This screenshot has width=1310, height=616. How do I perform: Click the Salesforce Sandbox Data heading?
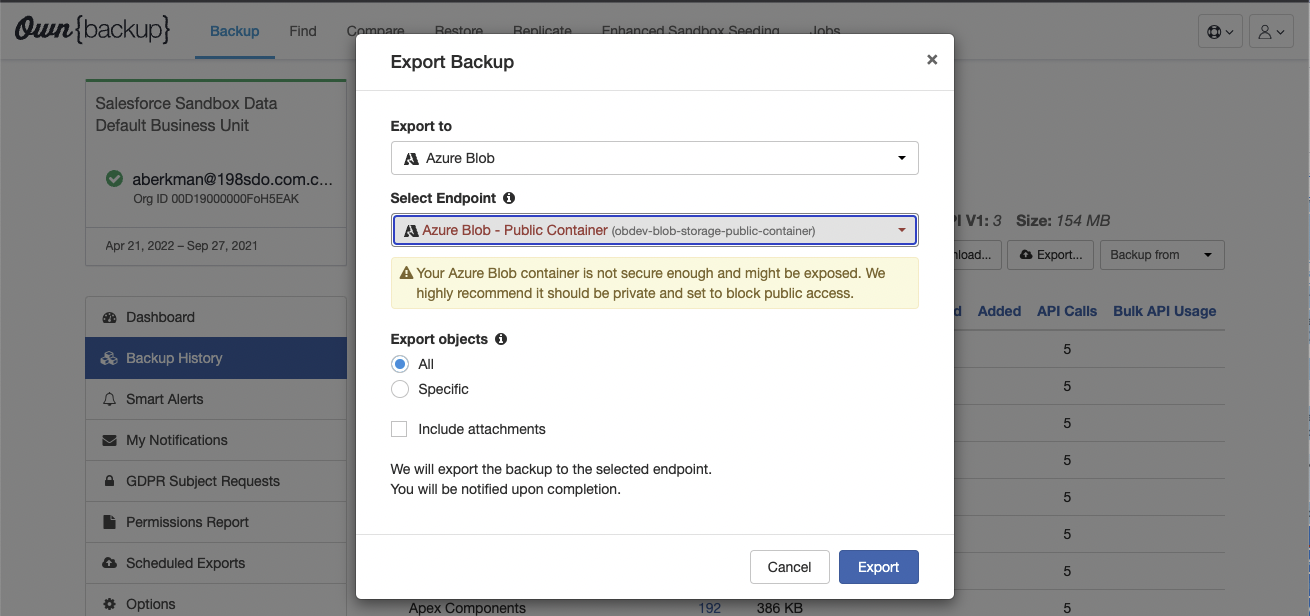186,103
